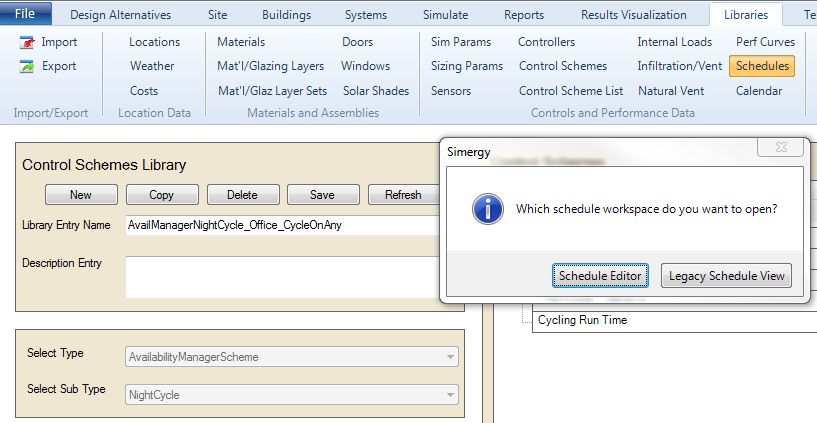Click the Import icon in the ribbon

27,42
